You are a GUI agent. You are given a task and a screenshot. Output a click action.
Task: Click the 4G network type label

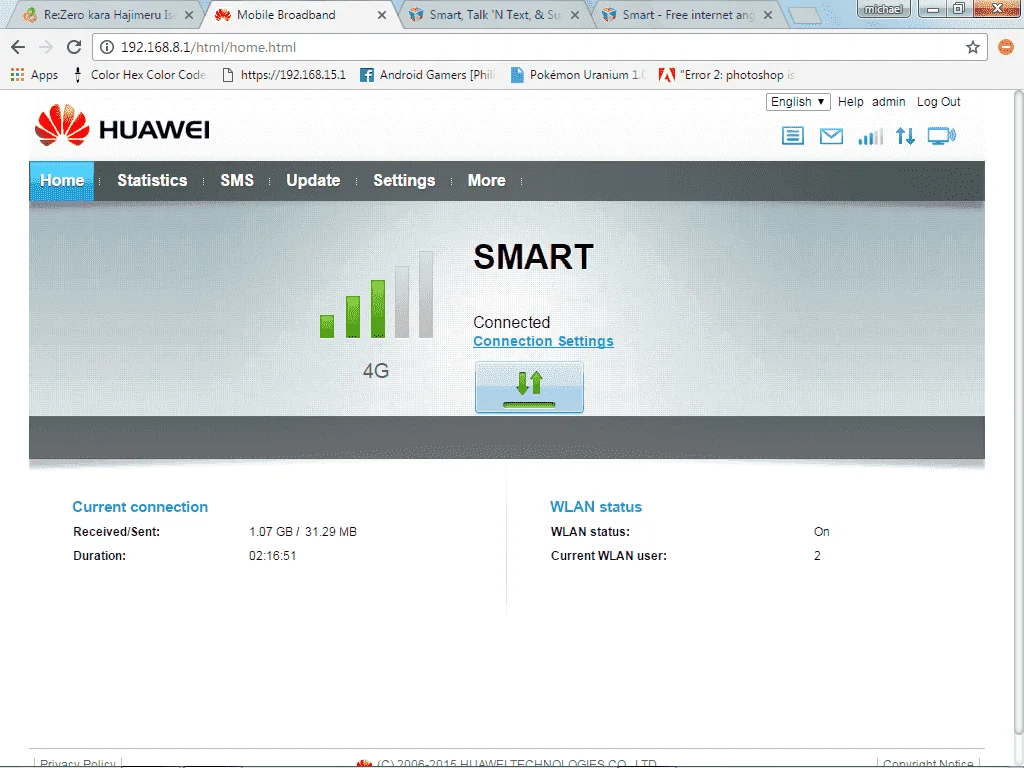point(376,371)
